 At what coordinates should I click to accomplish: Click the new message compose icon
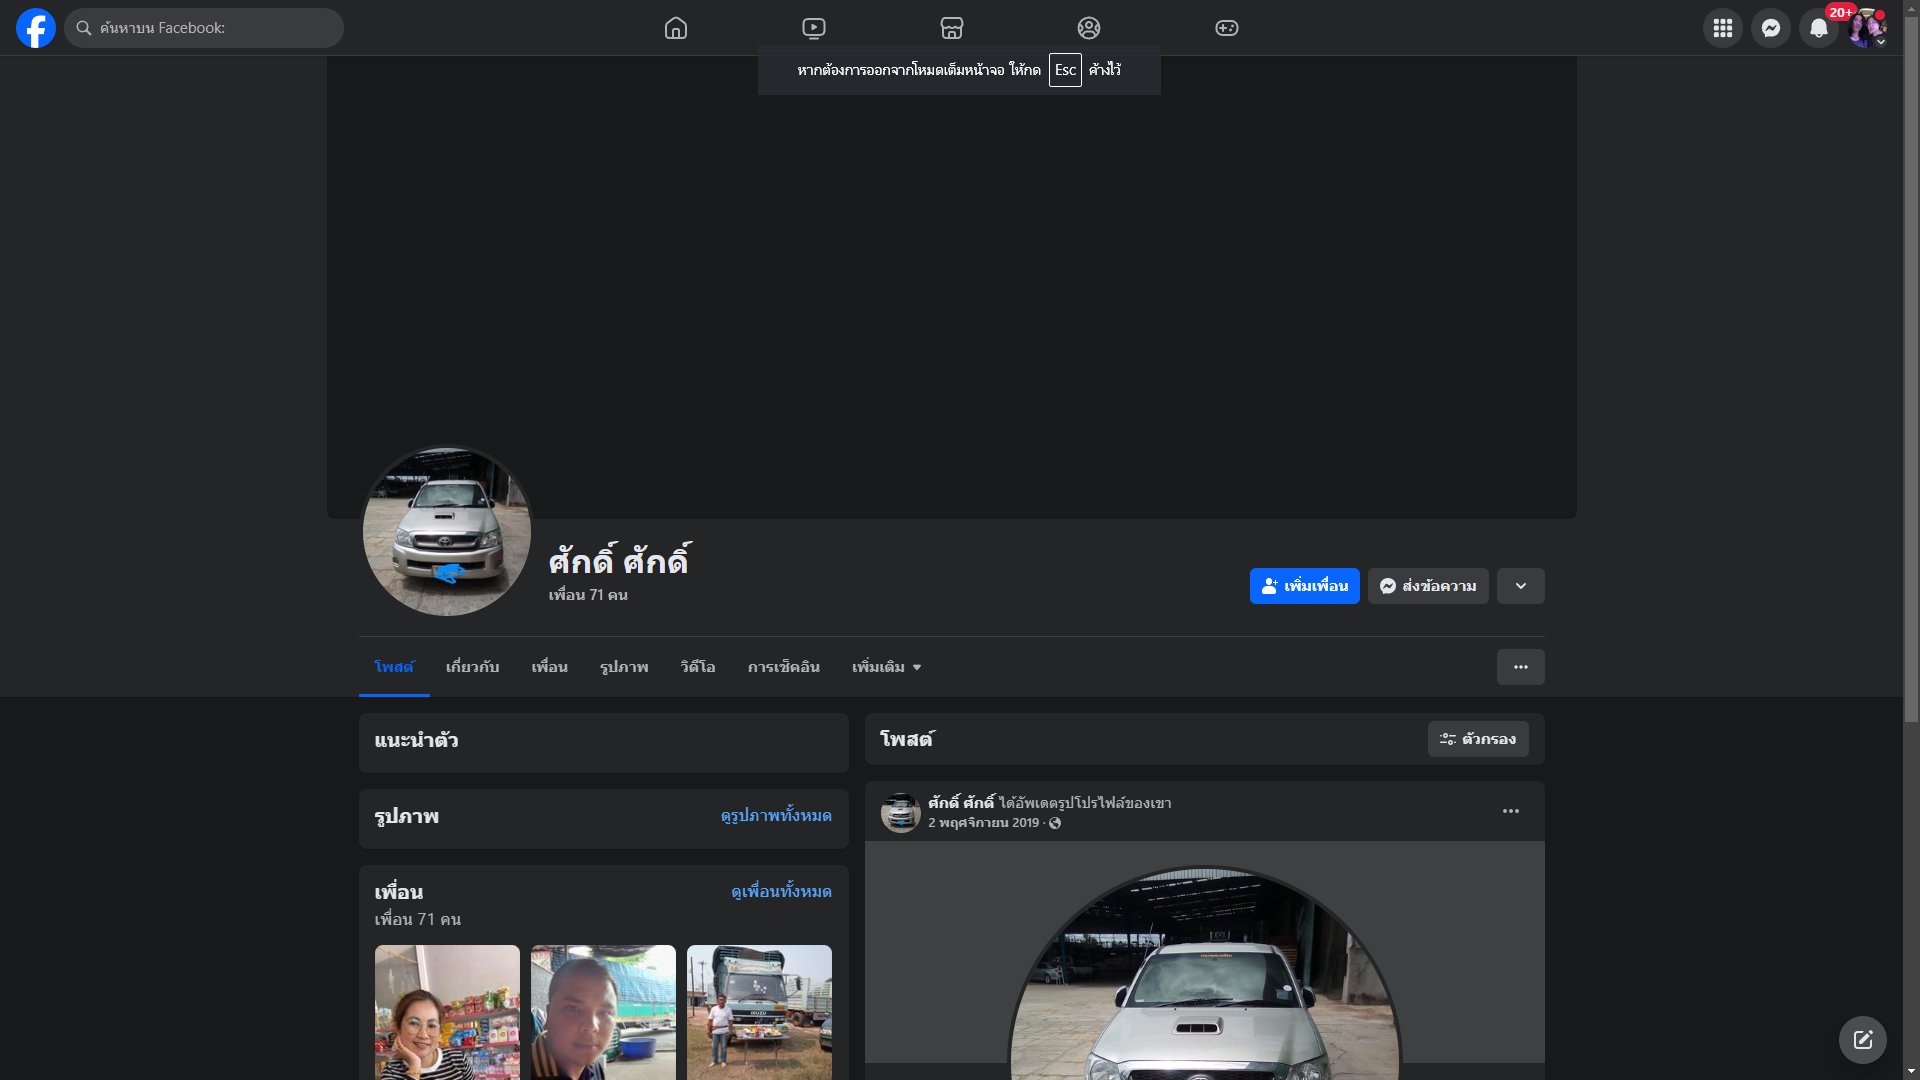point(1862,1040)
